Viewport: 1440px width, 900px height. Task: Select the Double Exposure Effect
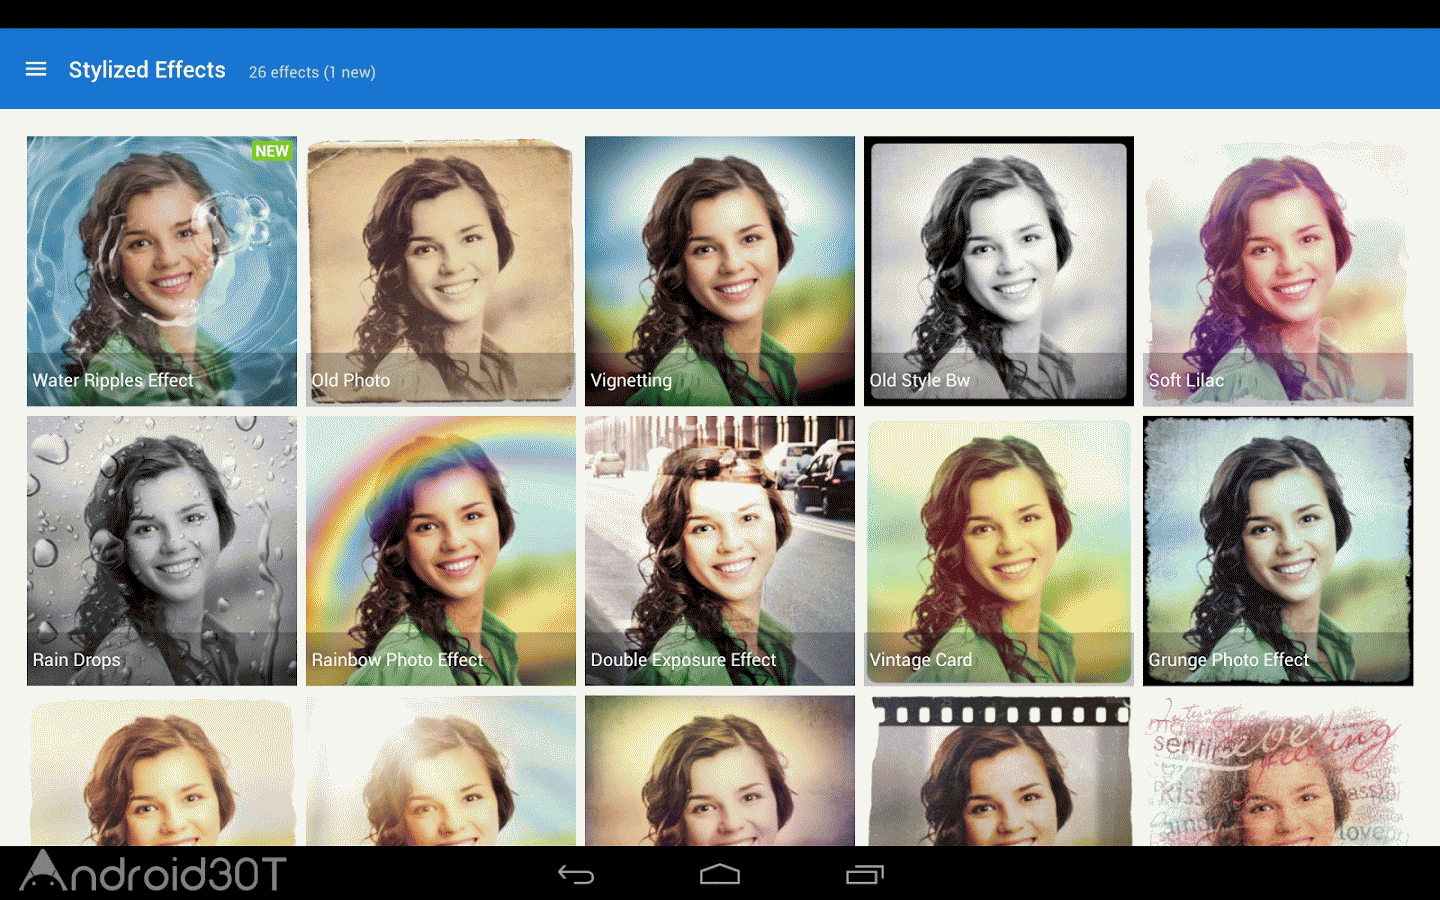pyautogui.click(x=720, y=551)
